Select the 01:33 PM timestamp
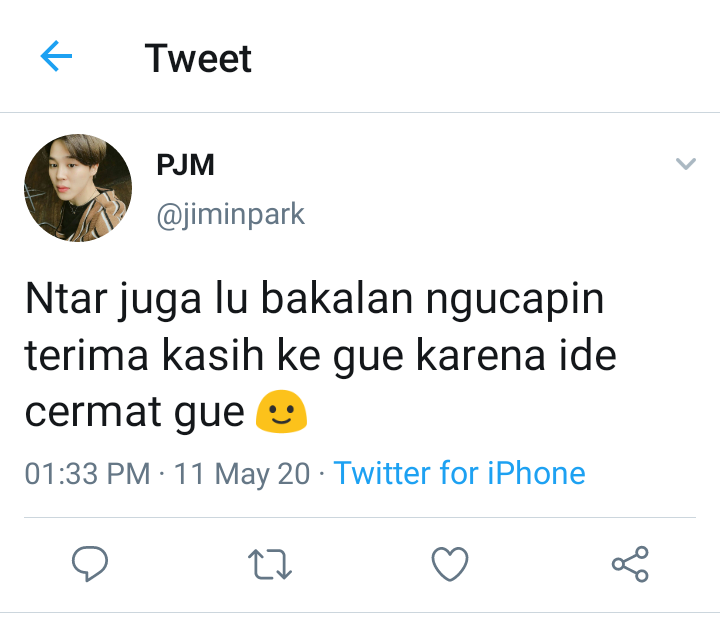 [87, 473]
